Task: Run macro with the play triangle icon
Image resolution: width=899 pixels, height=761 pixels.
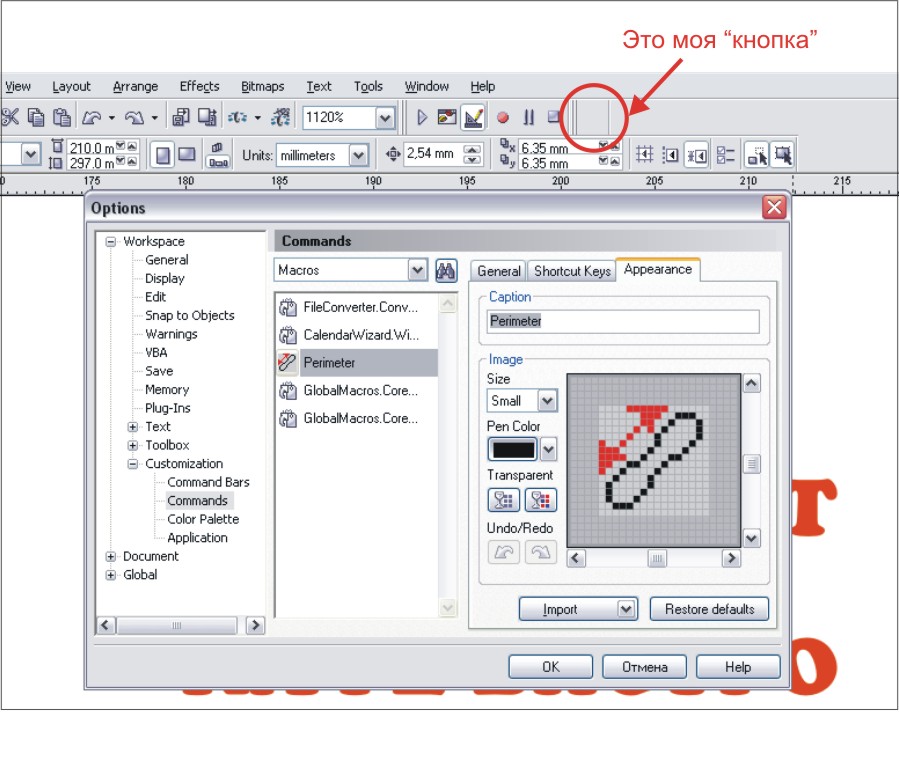Action: click(x=422, y=118)
